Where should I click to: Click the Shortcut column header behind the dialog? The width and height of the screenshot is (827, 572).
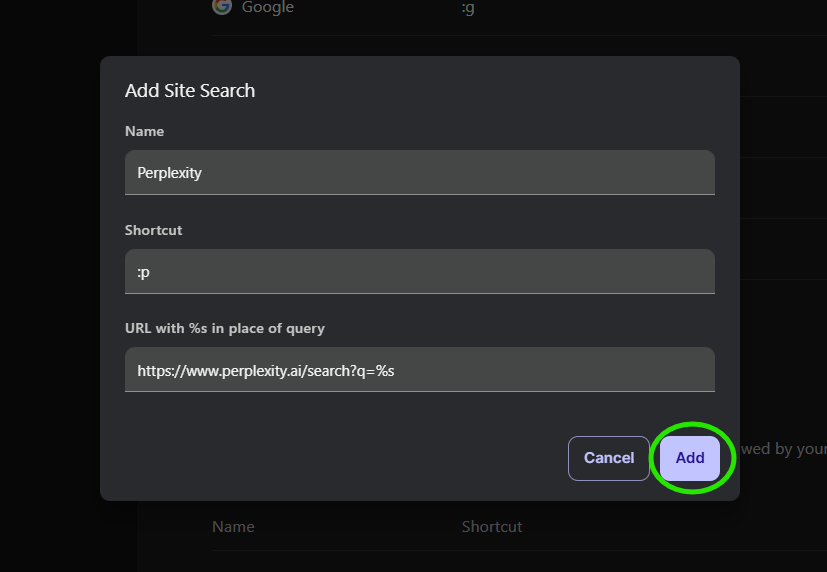[x=491, y=527]
